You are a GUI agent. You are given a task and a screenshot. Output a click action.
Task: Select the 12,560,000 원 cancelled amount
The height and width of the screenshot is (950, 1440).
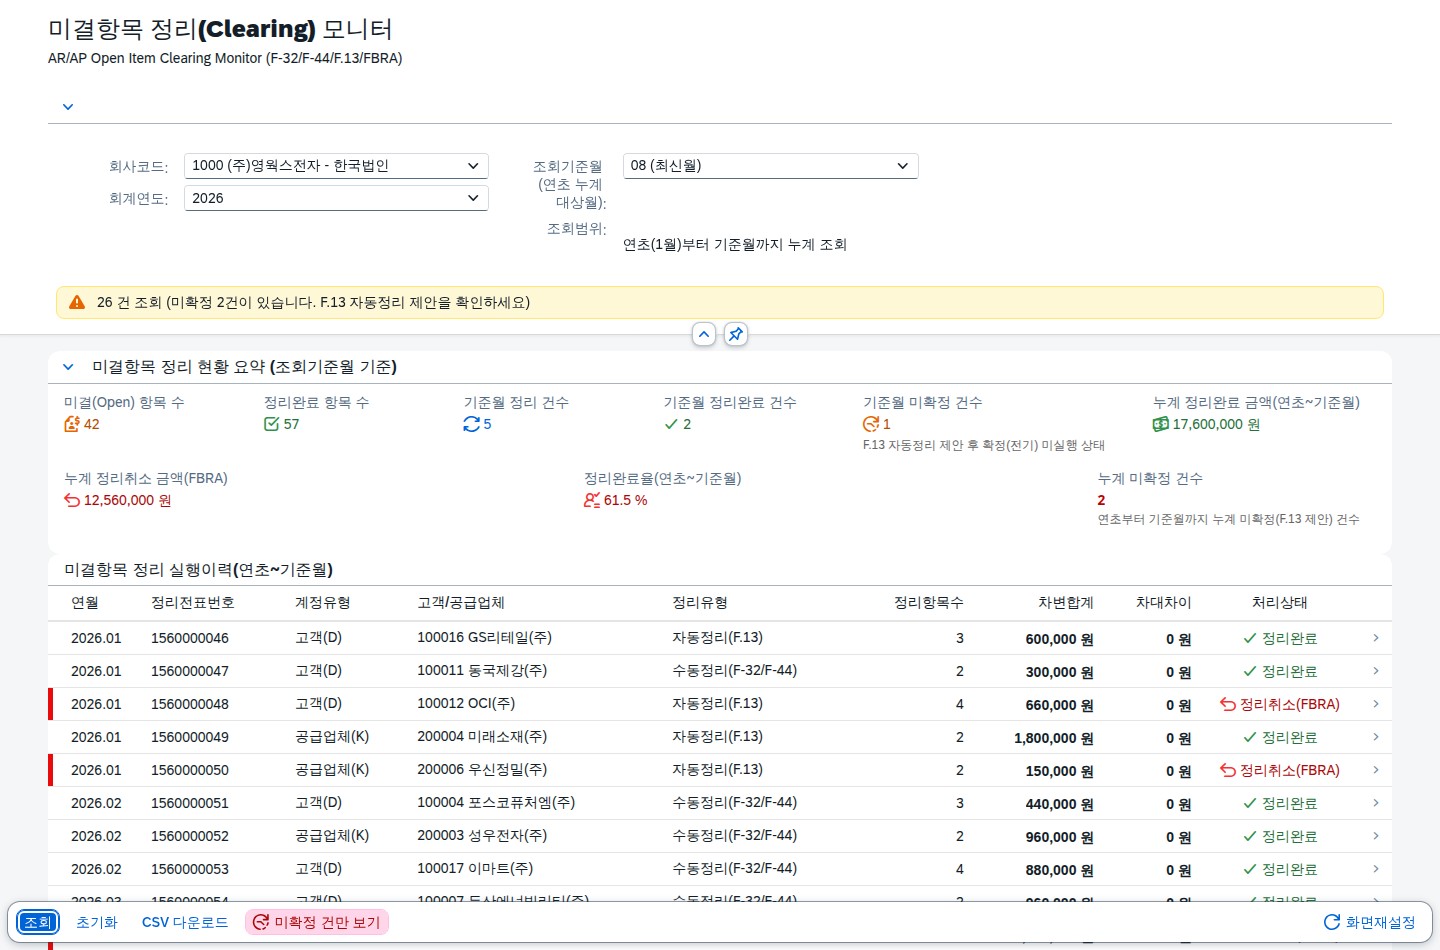coord(127,500)
